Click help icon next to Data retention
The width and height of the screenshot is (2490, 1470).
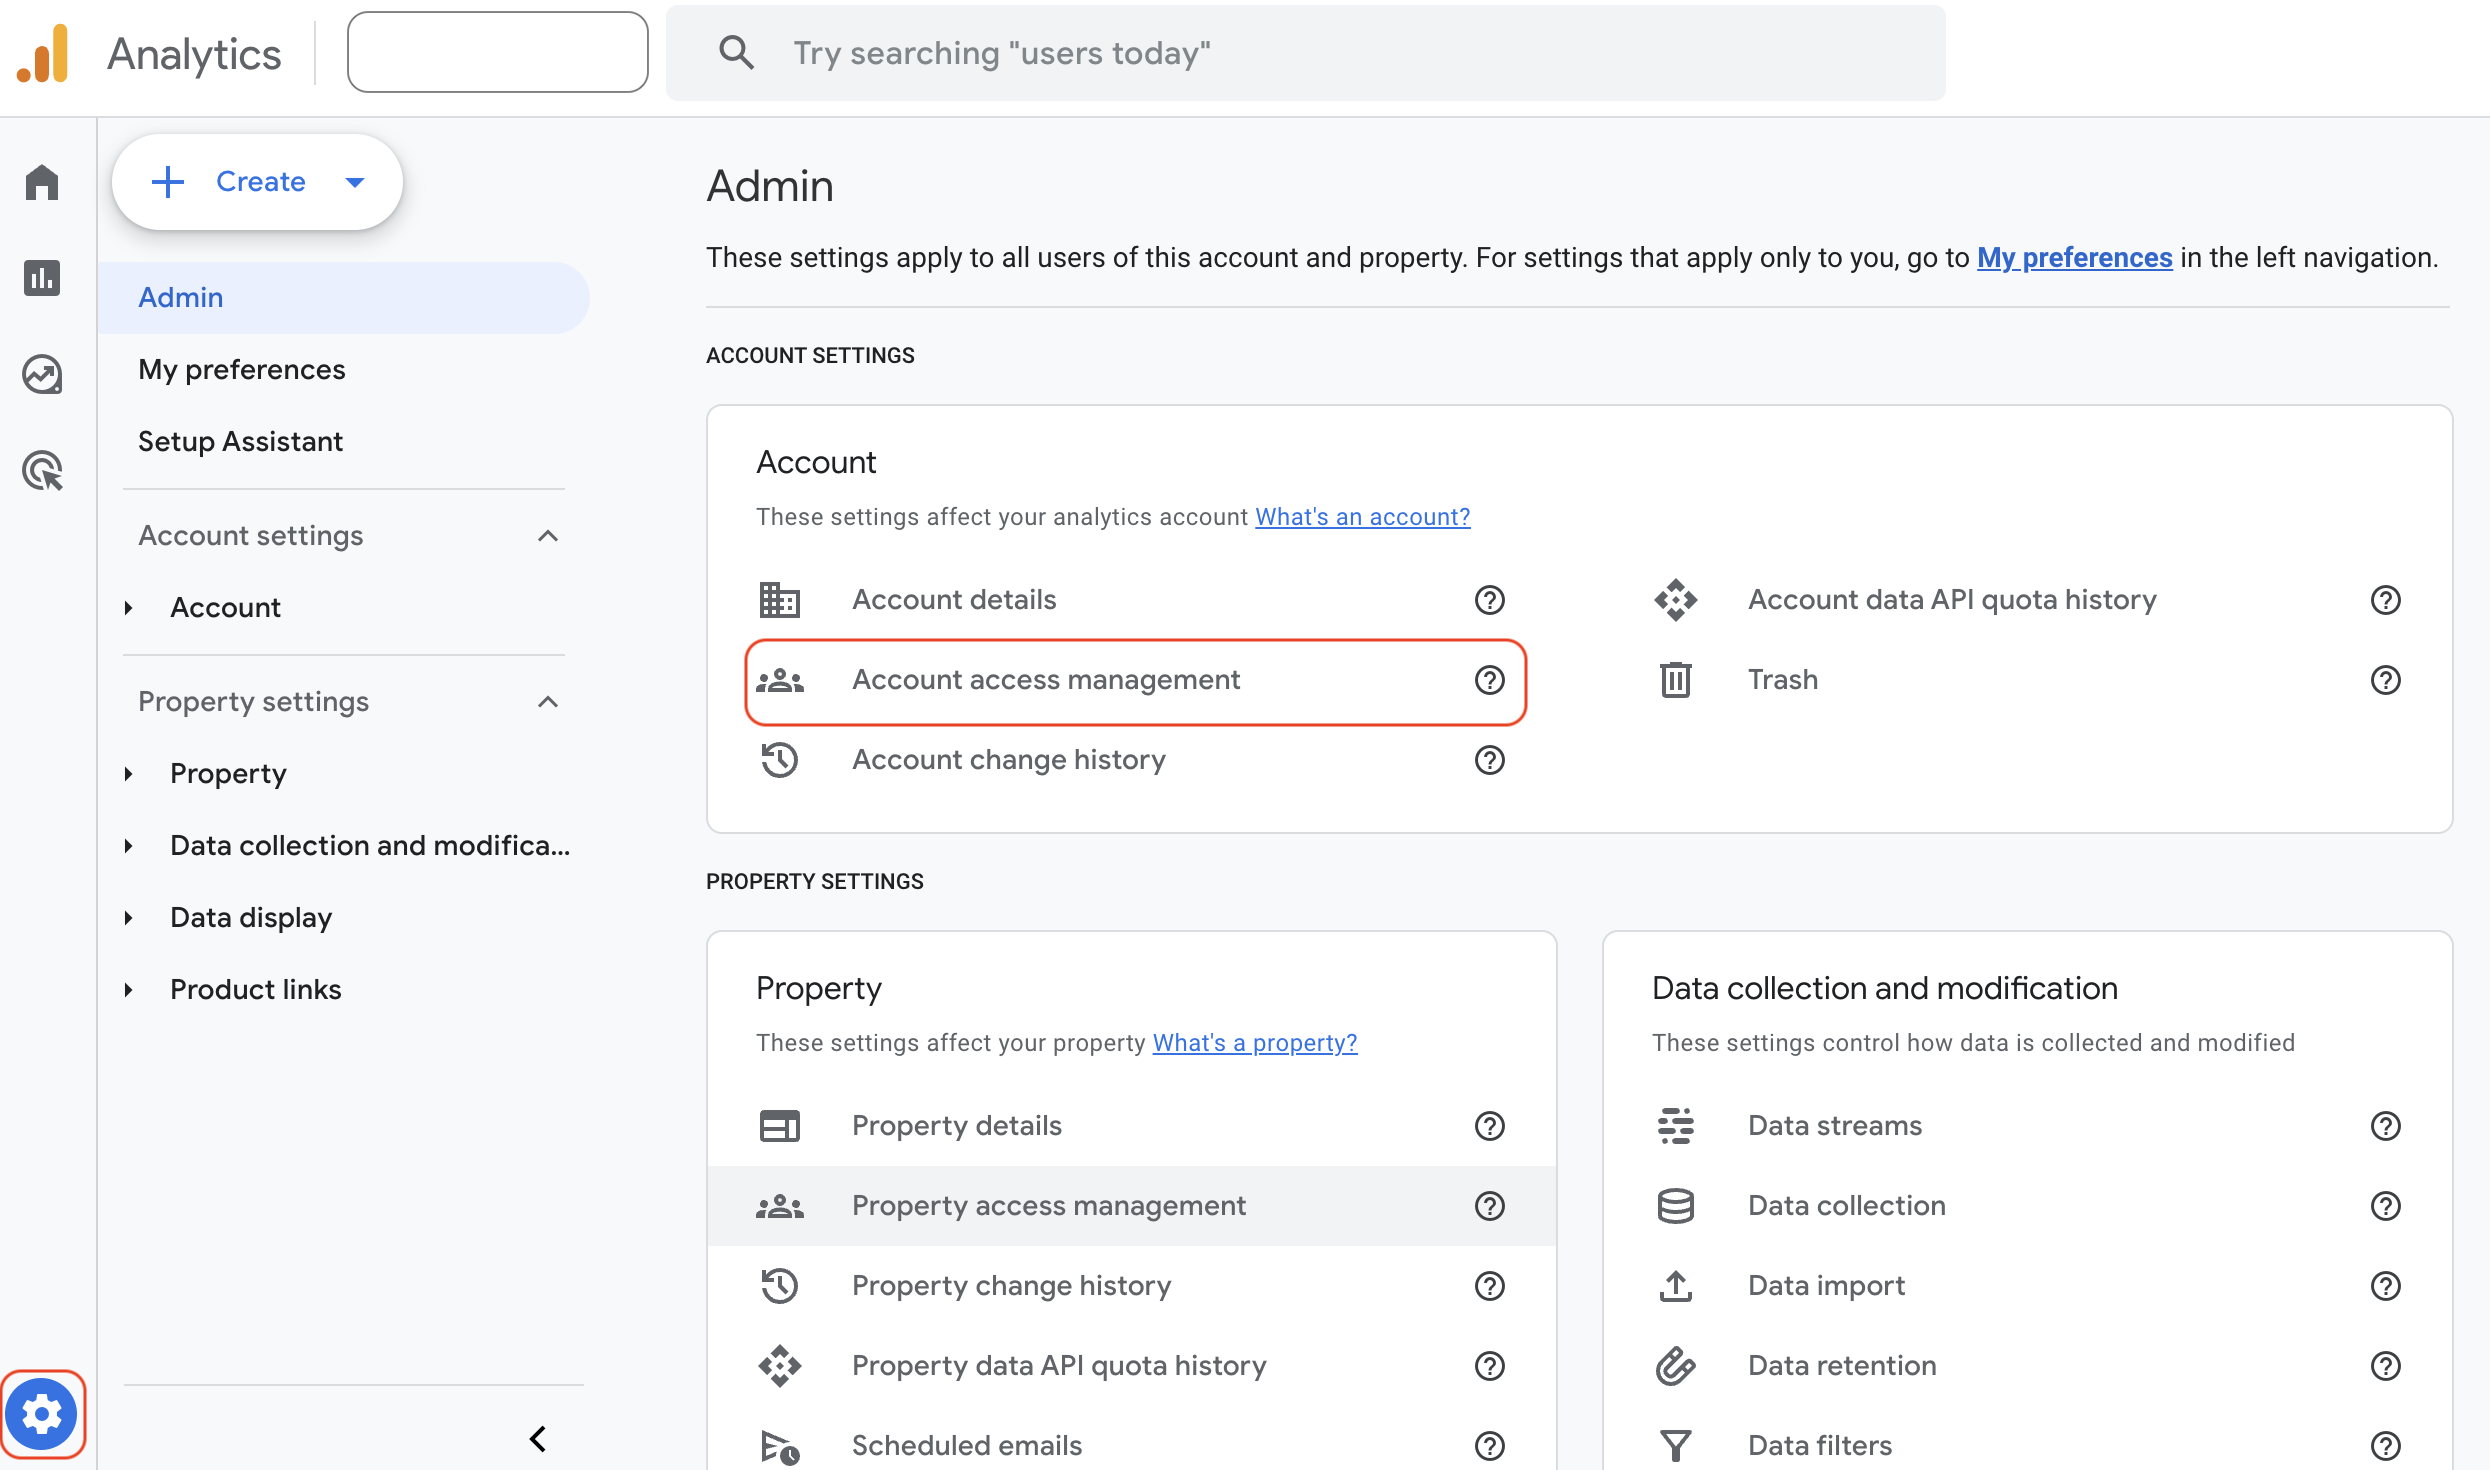[x=2385, y=1366]
